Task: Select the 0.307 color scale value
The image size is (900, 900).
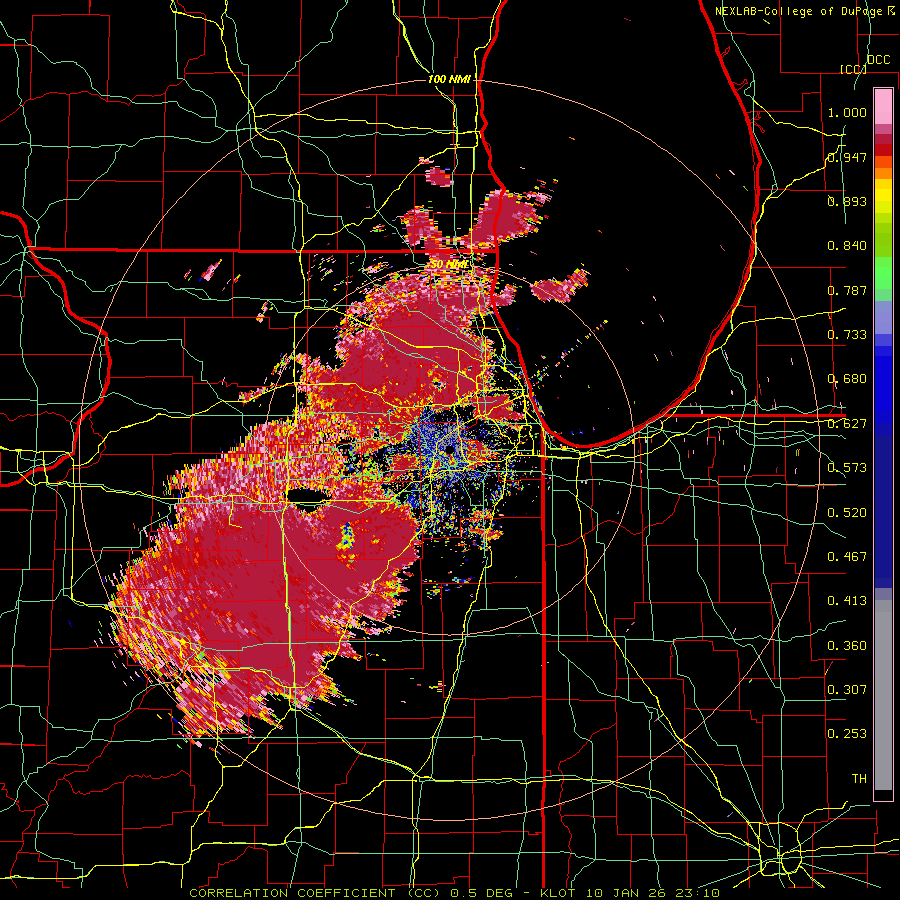Action: pyautogui.click(x=847, y=690)
